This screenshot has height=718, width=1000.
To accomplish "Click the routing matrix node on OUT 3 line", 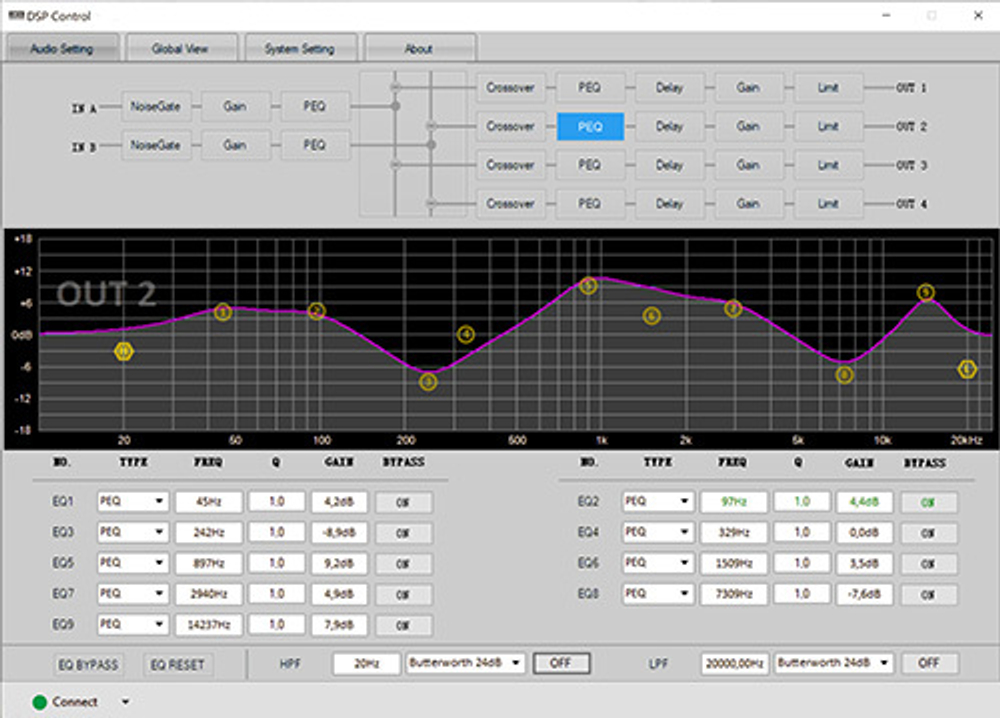I will (x=395, y=165).
